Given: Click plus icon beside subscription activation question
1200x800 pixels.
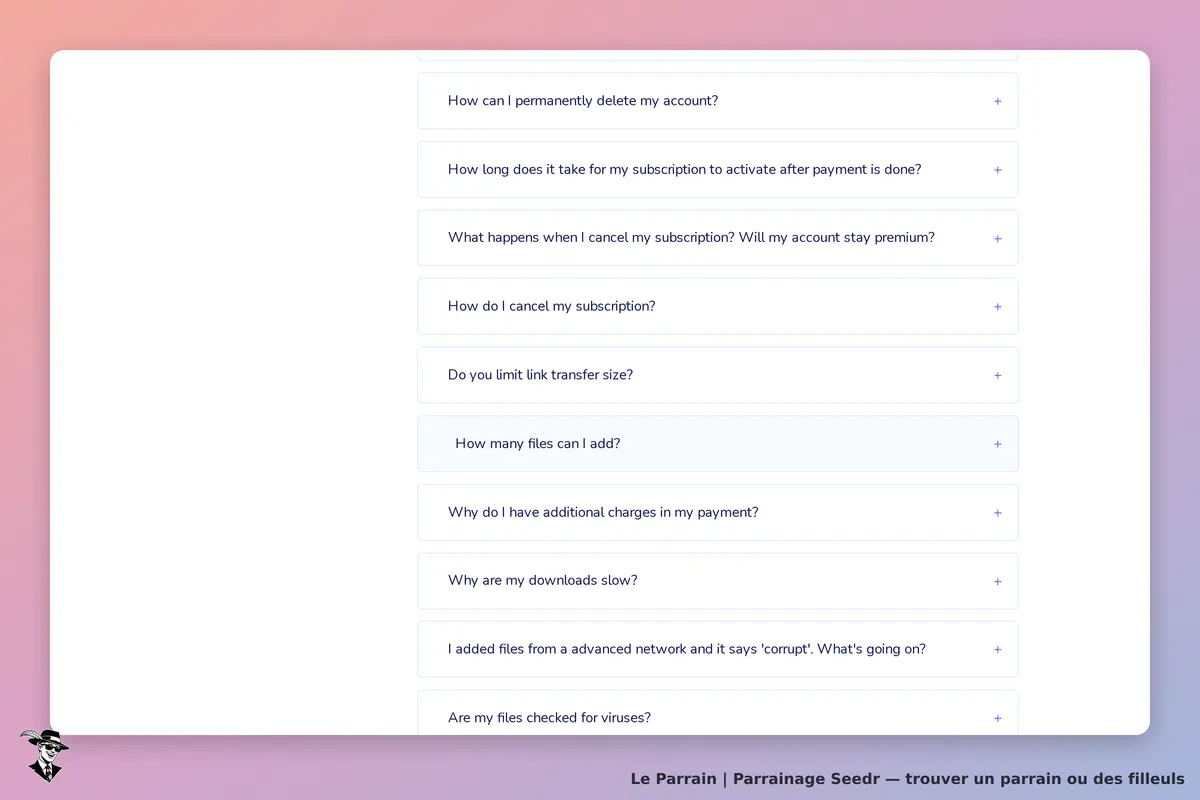Looking at the screenshot, I should pyautogui.click(x=997, y=170).
